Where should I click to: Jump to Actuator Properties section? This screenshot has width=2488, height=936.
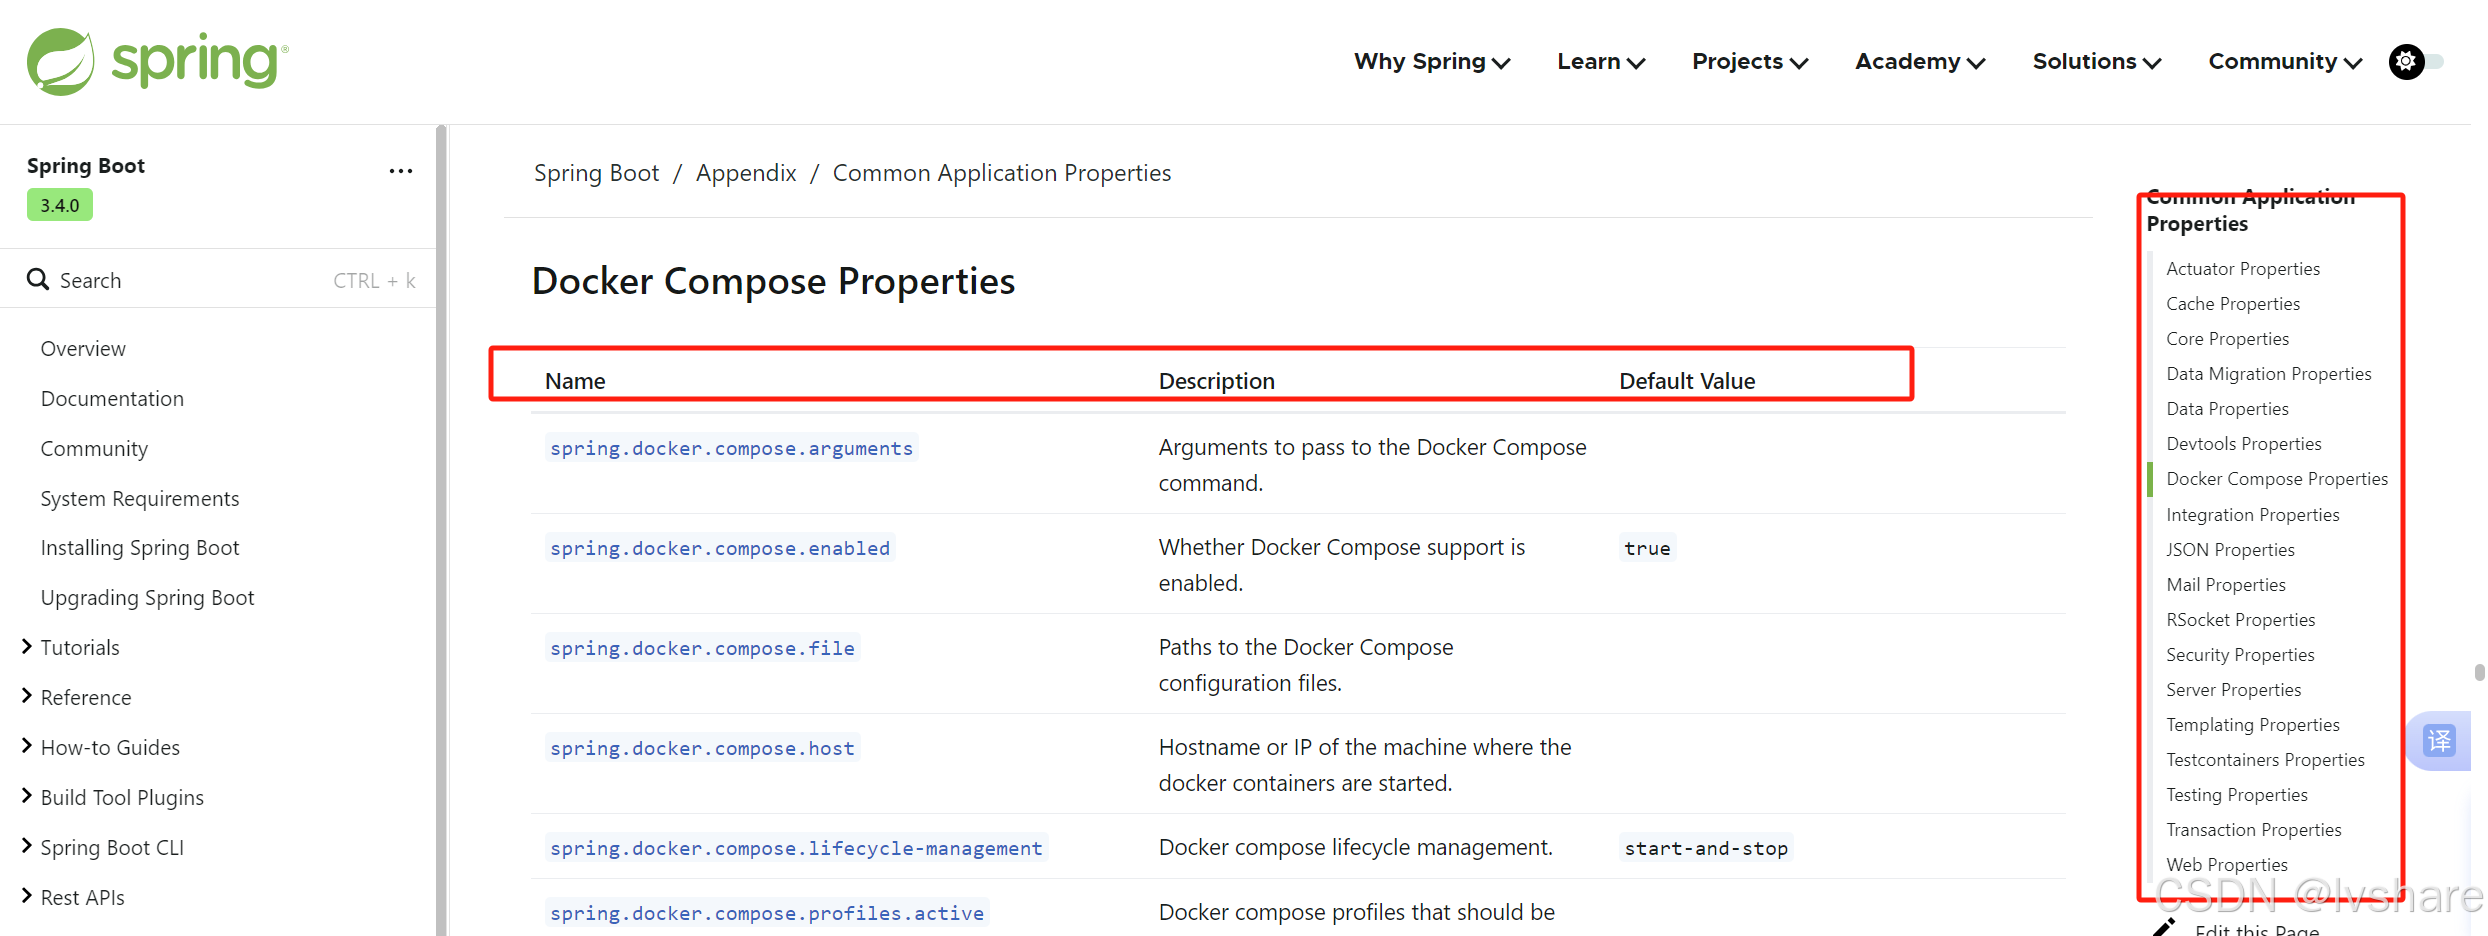tap(2243, 269)
